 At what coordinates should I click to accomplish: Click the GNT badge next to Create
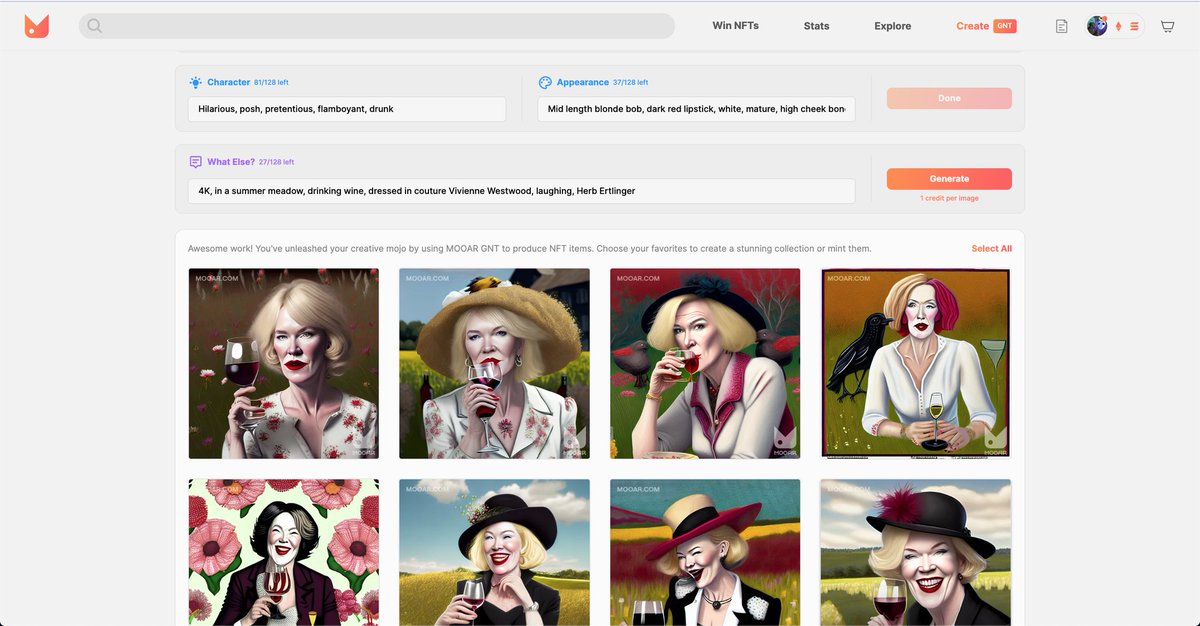click(x=1005, y=26)
